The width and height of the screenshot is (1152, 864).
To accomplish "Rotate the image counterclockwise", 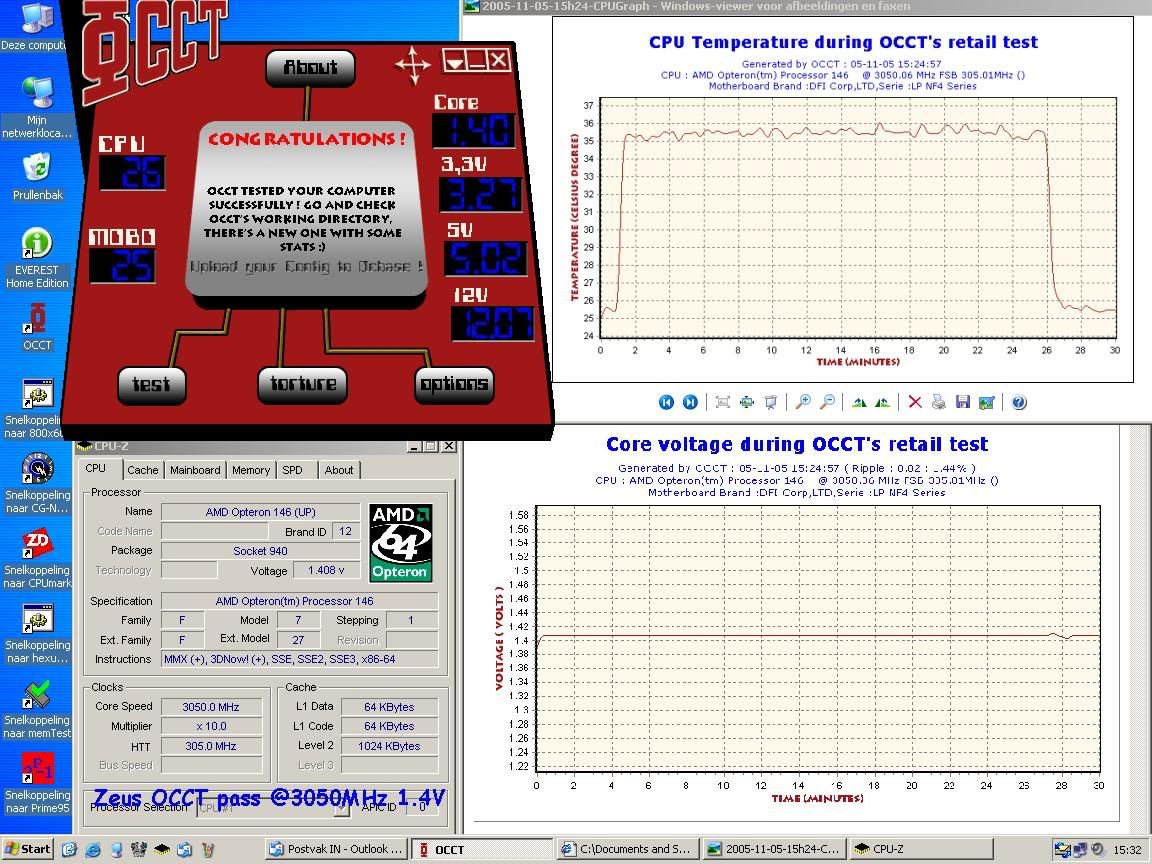I will [x=882, y=402].
